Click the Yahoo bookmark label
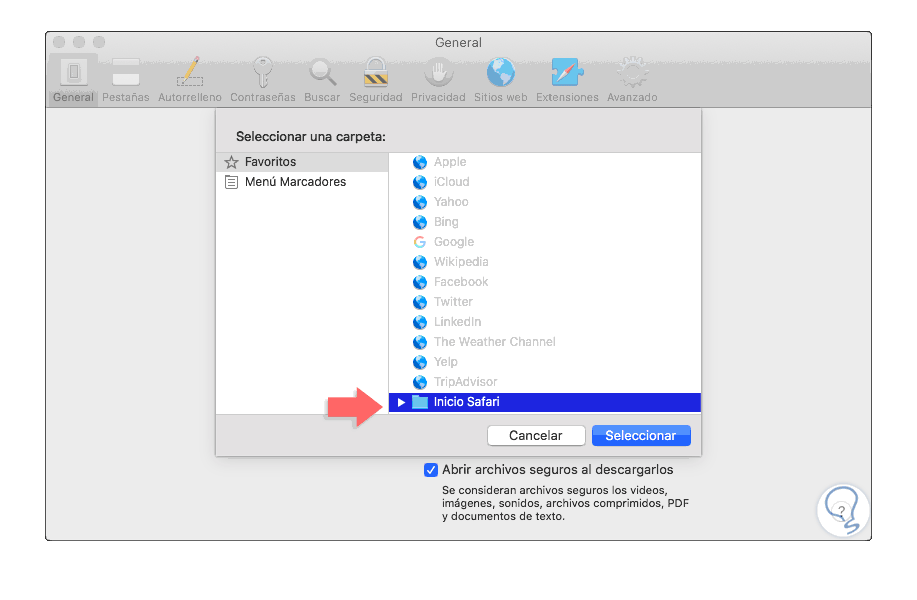Viewport: 917px width, 600px height. click(451, 202)
